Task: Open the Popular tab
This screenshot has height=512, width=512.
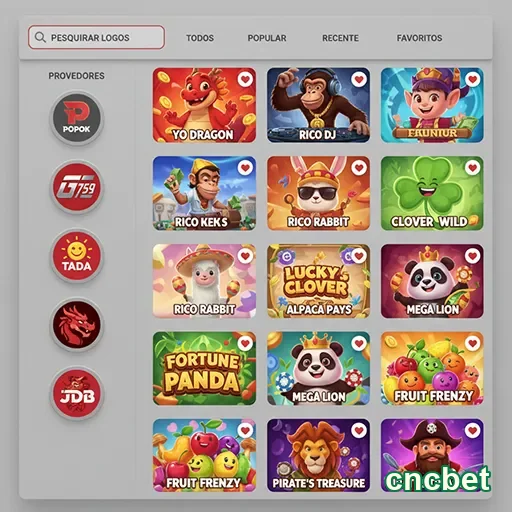Action: click(267, 38)
